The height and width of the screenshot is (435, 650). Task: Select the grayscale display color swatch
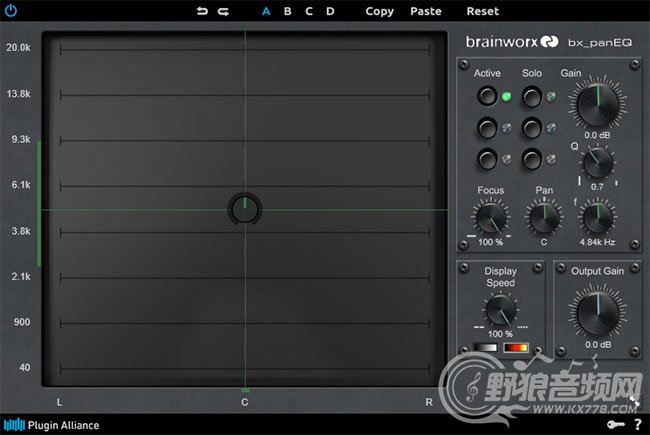click(x=485, y=347)
